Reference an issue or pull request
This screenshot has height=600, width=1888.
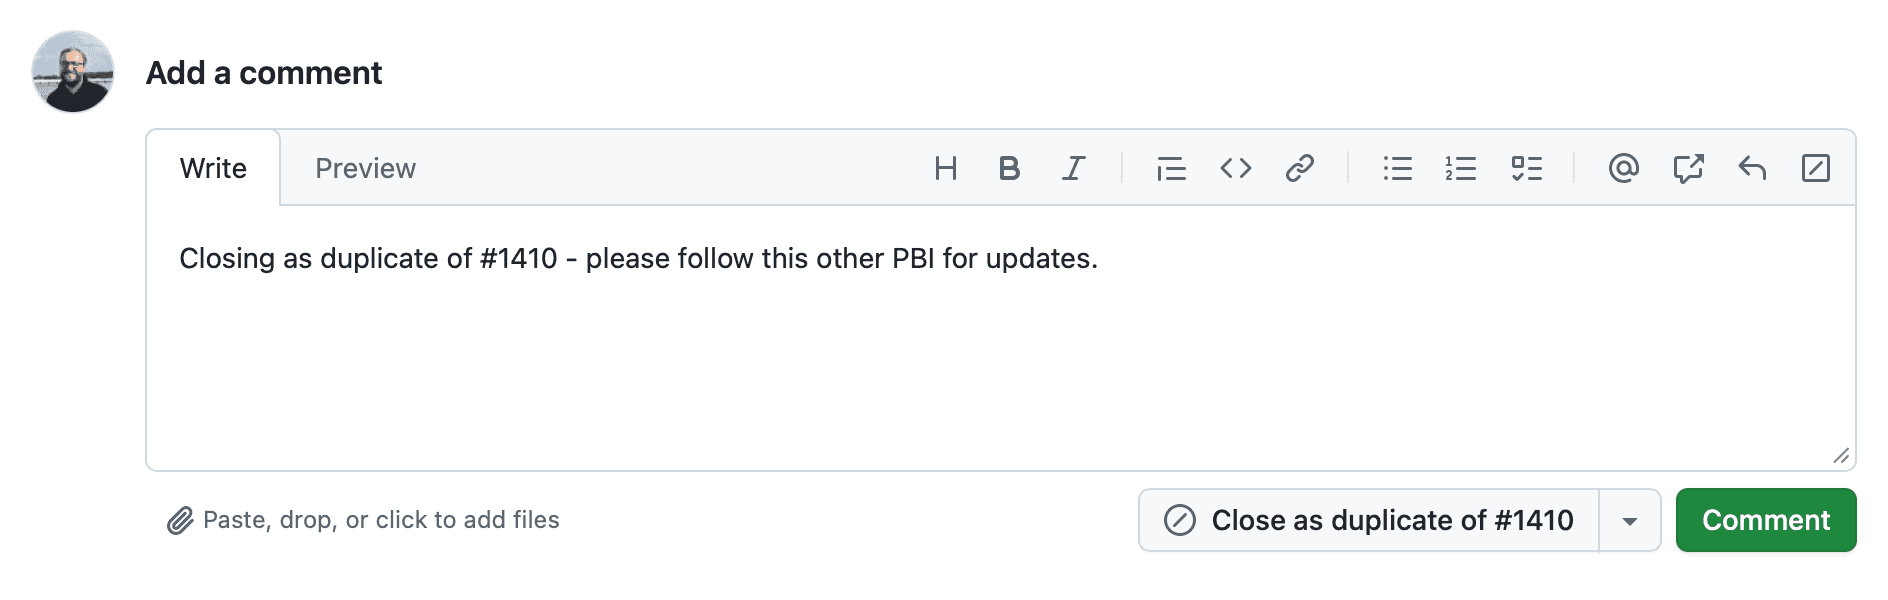pyautogui.click(x=1688, y=168)
